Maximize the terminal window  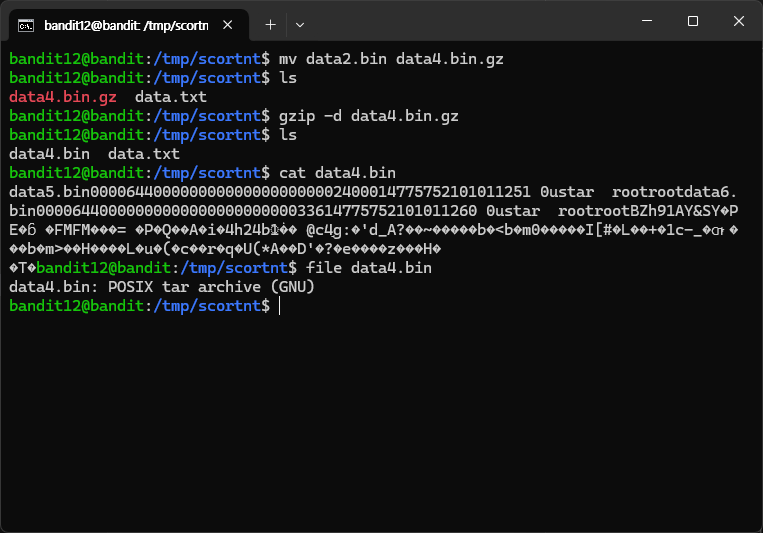[x=692, y=21]
